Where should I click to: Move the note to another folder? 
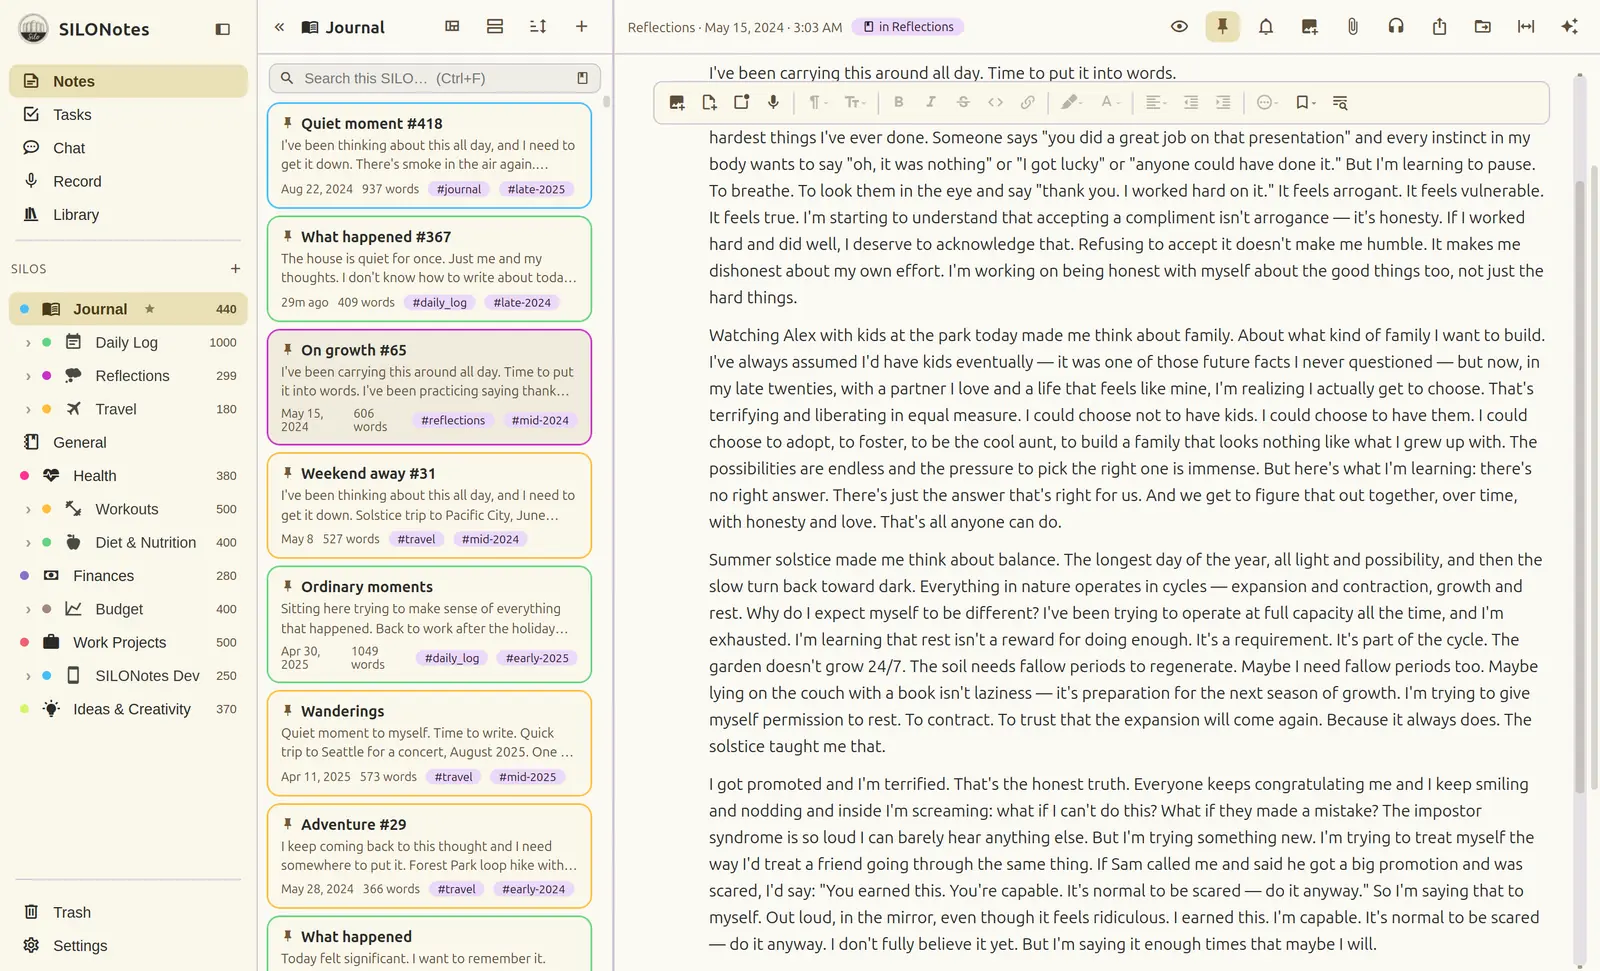(x=1483, y=27)
